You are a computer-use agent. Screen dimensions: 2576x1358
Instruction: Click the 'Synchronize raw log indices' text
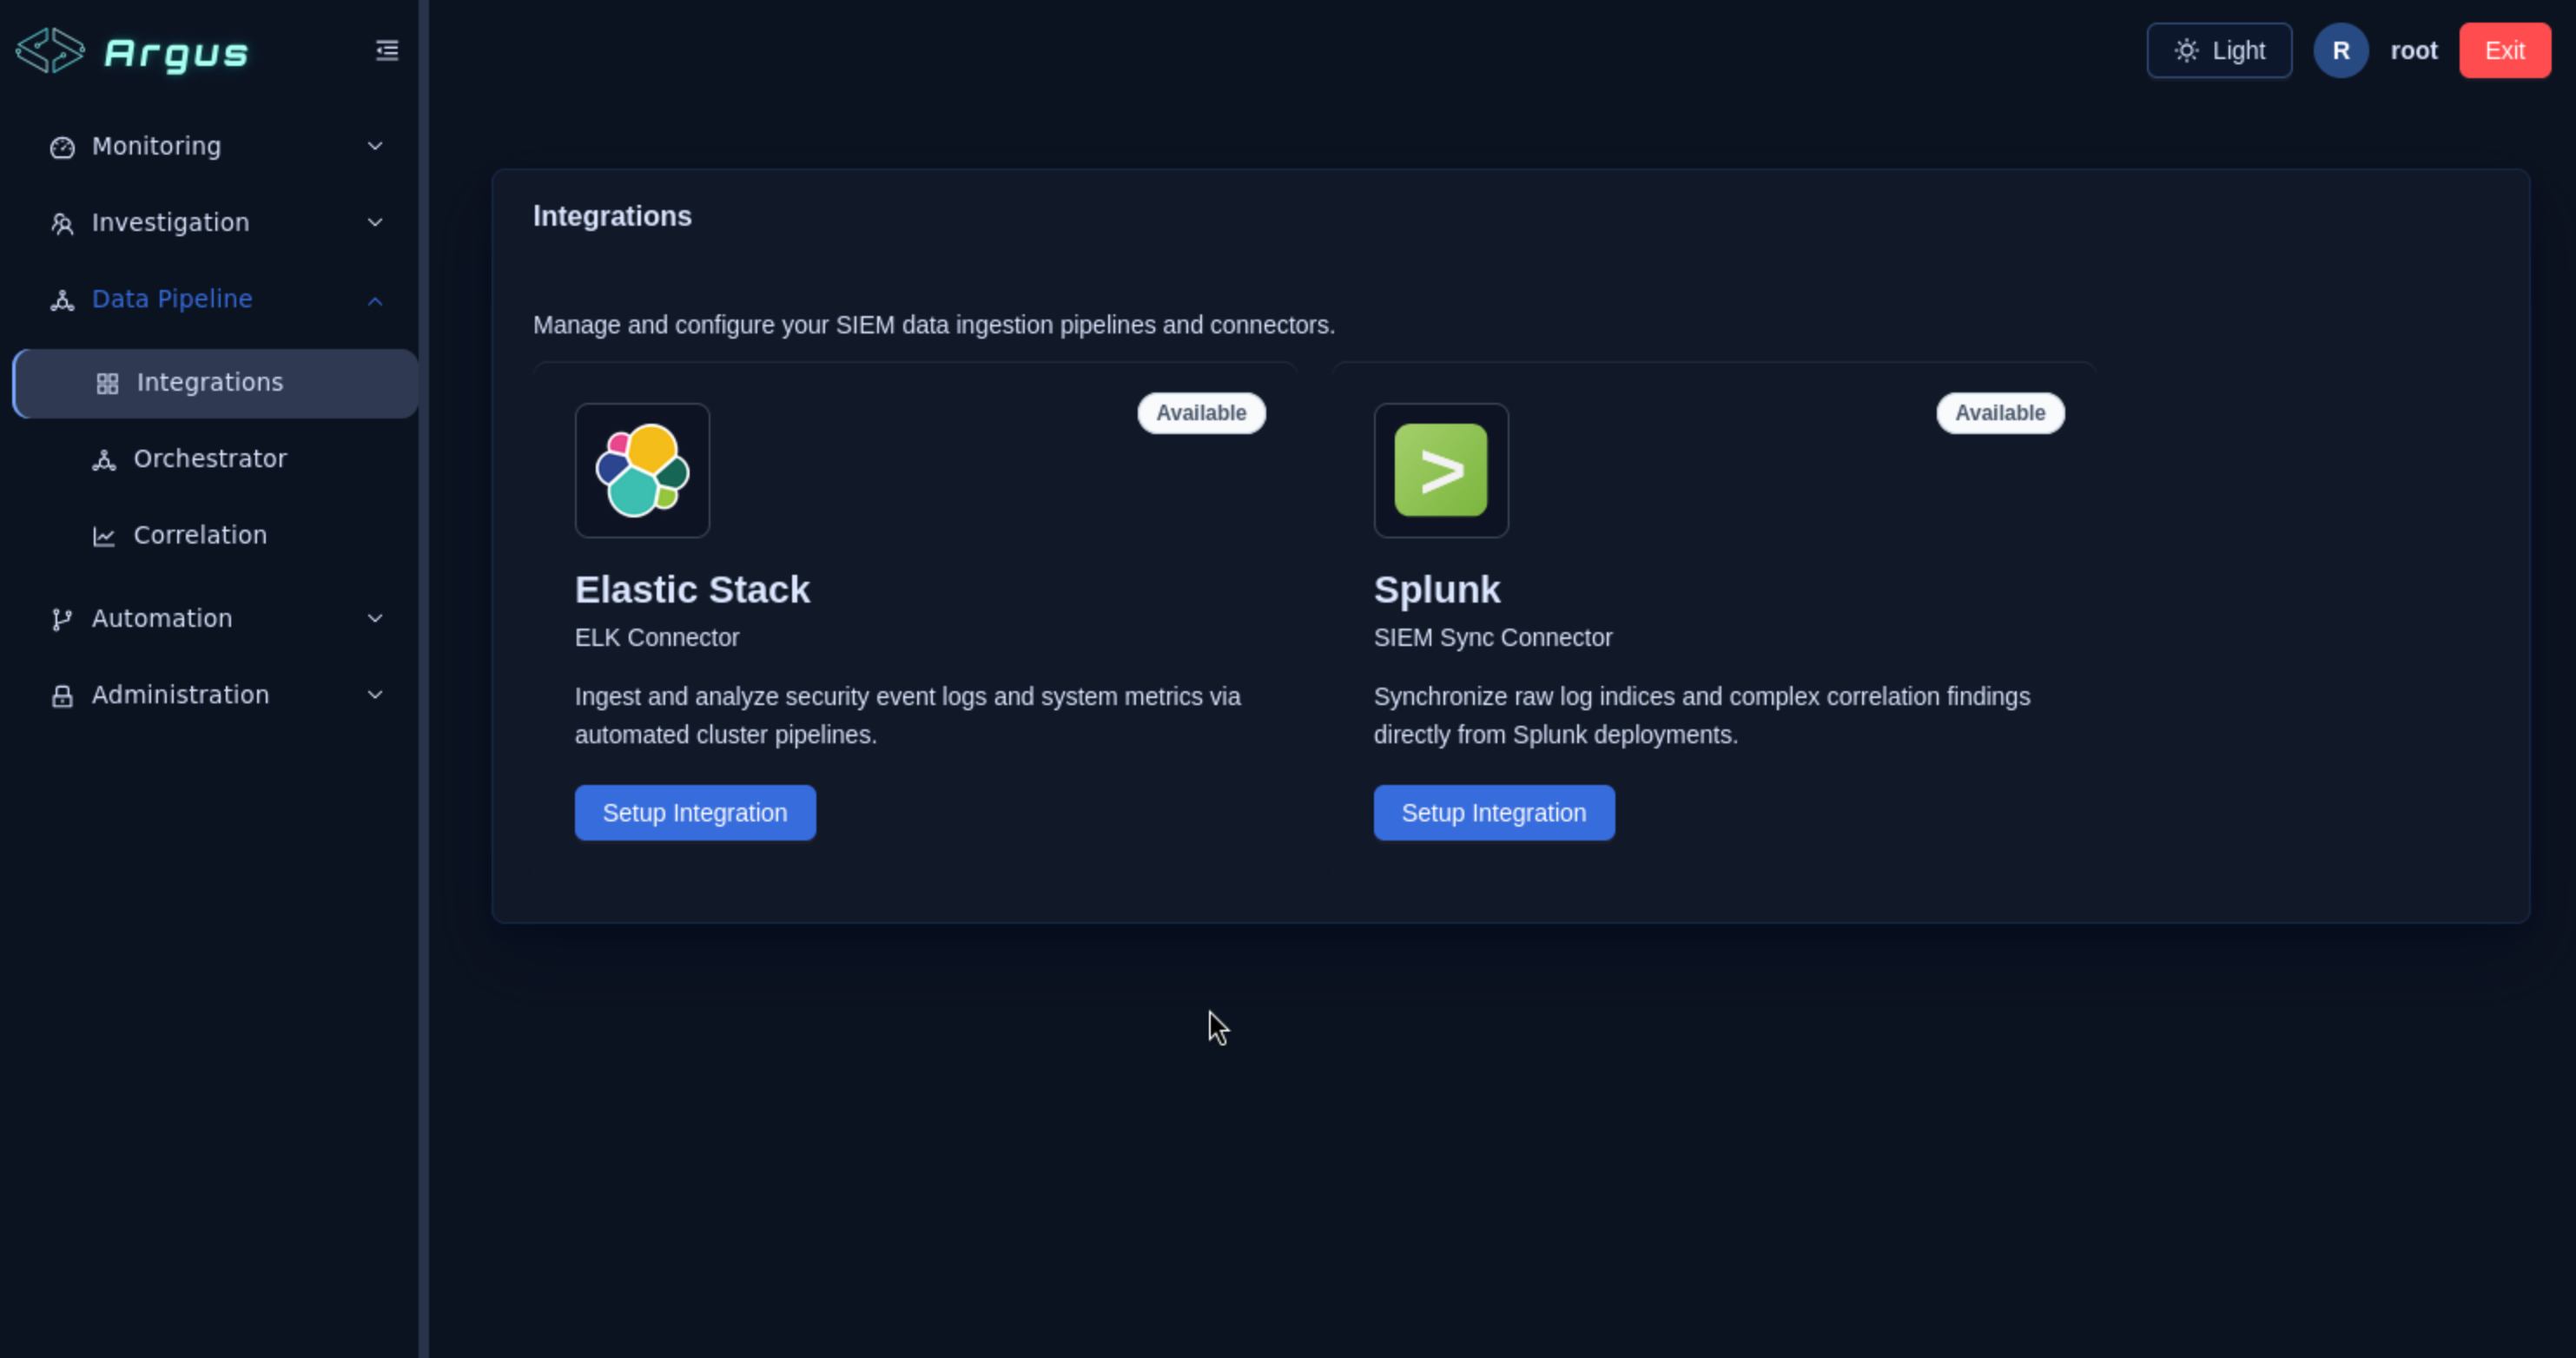pyautogui.click(x=1702, y=715)
